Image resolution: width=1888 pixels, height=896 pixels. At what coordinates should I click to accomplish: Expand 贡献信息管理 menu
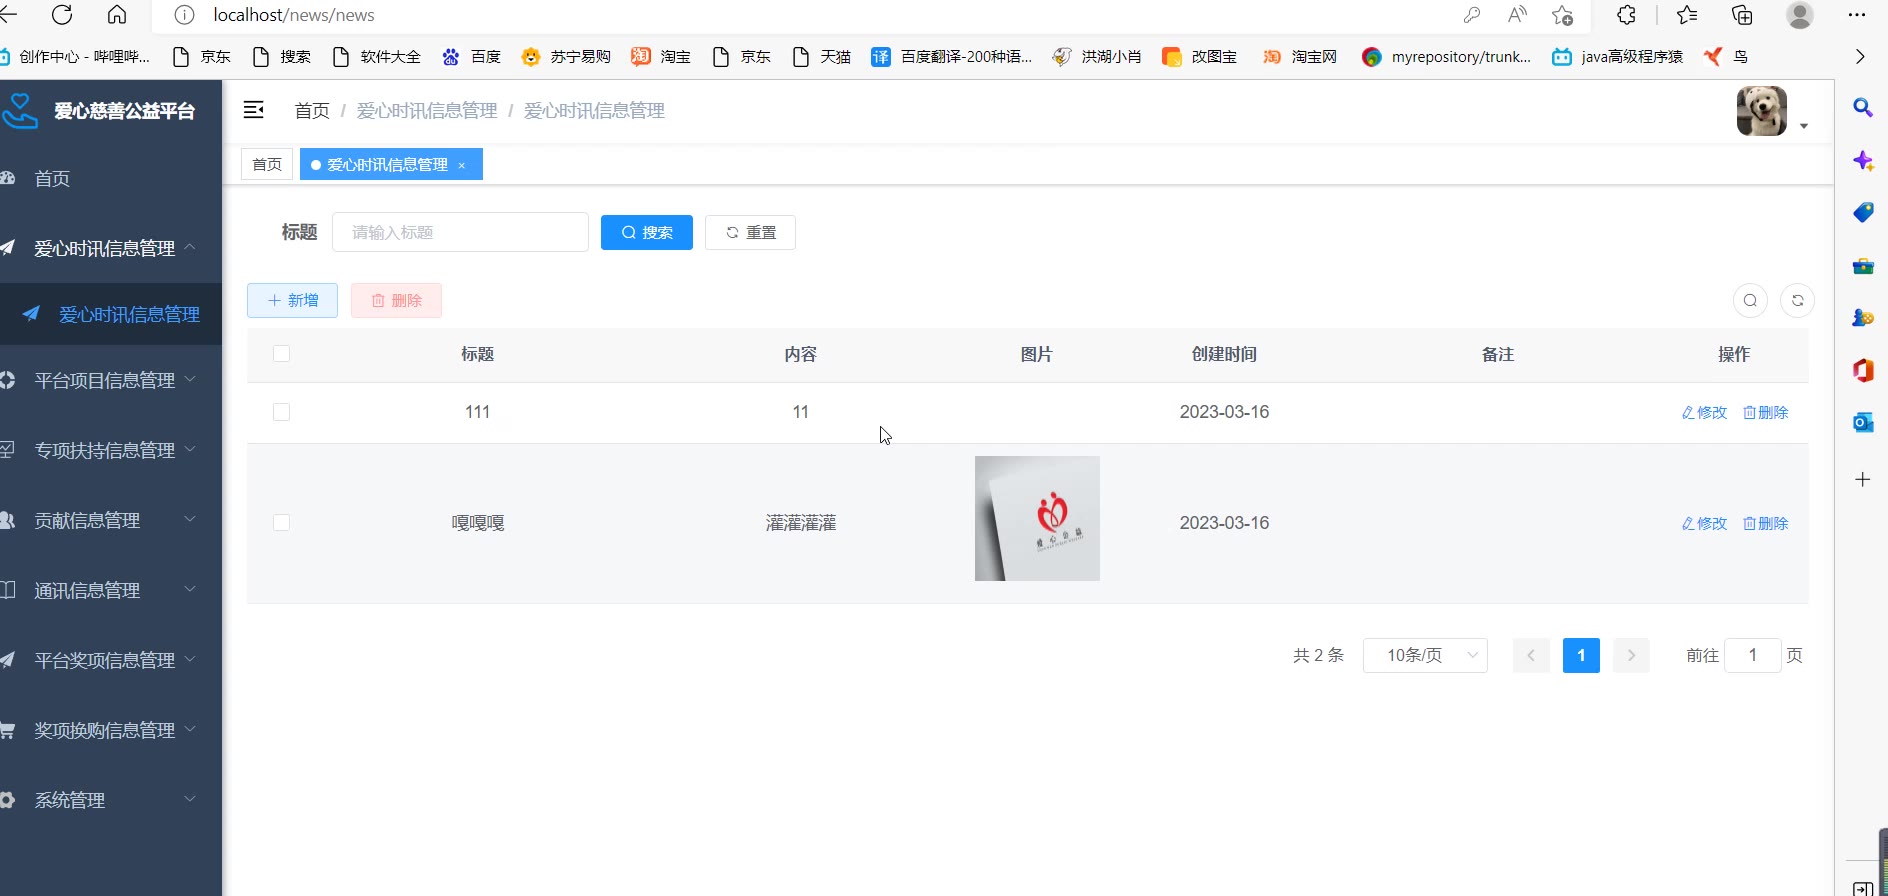point(111,520)
